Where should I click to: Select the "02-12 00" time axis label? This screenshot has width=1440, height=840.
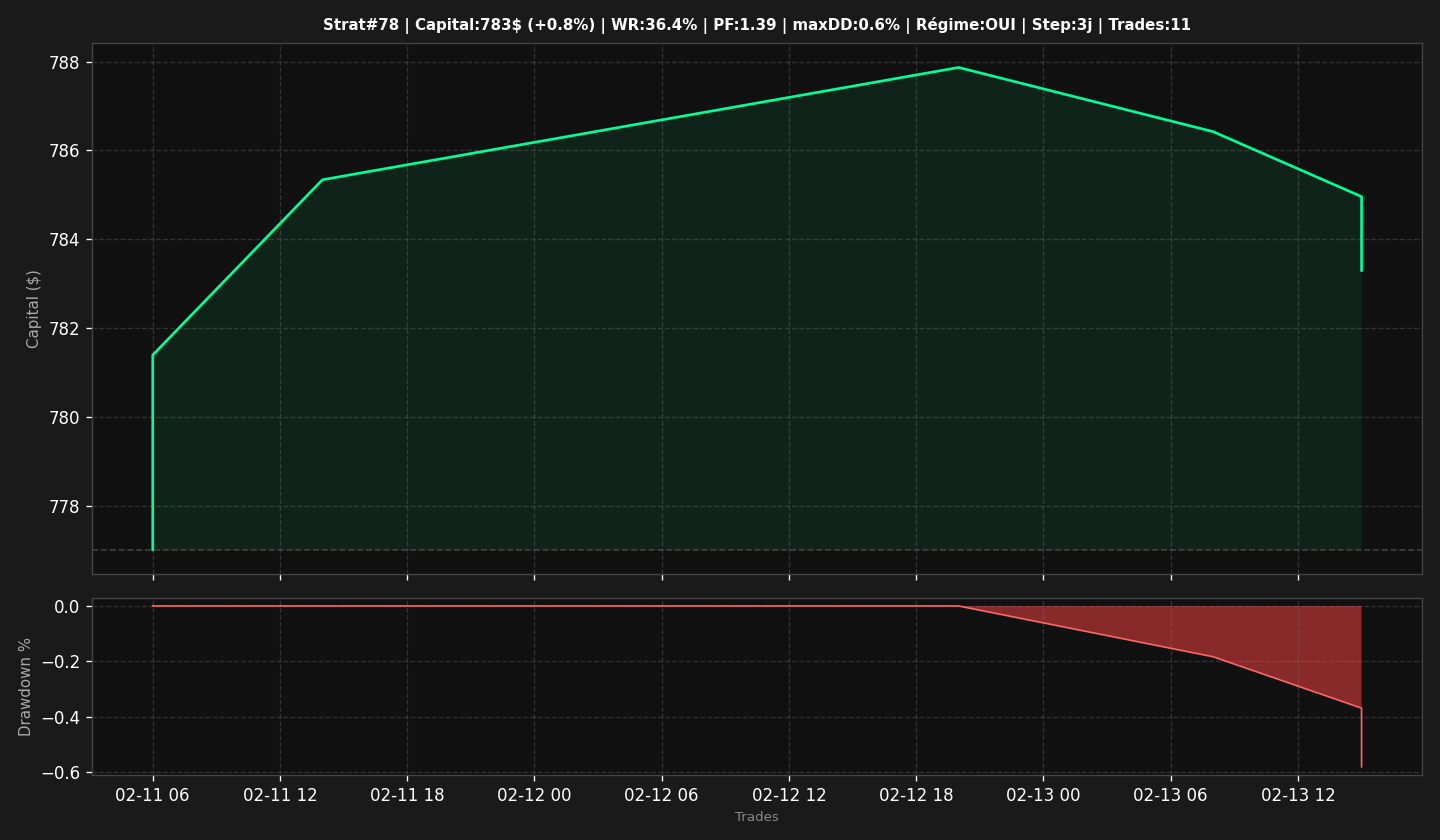(x=534, y=795)
